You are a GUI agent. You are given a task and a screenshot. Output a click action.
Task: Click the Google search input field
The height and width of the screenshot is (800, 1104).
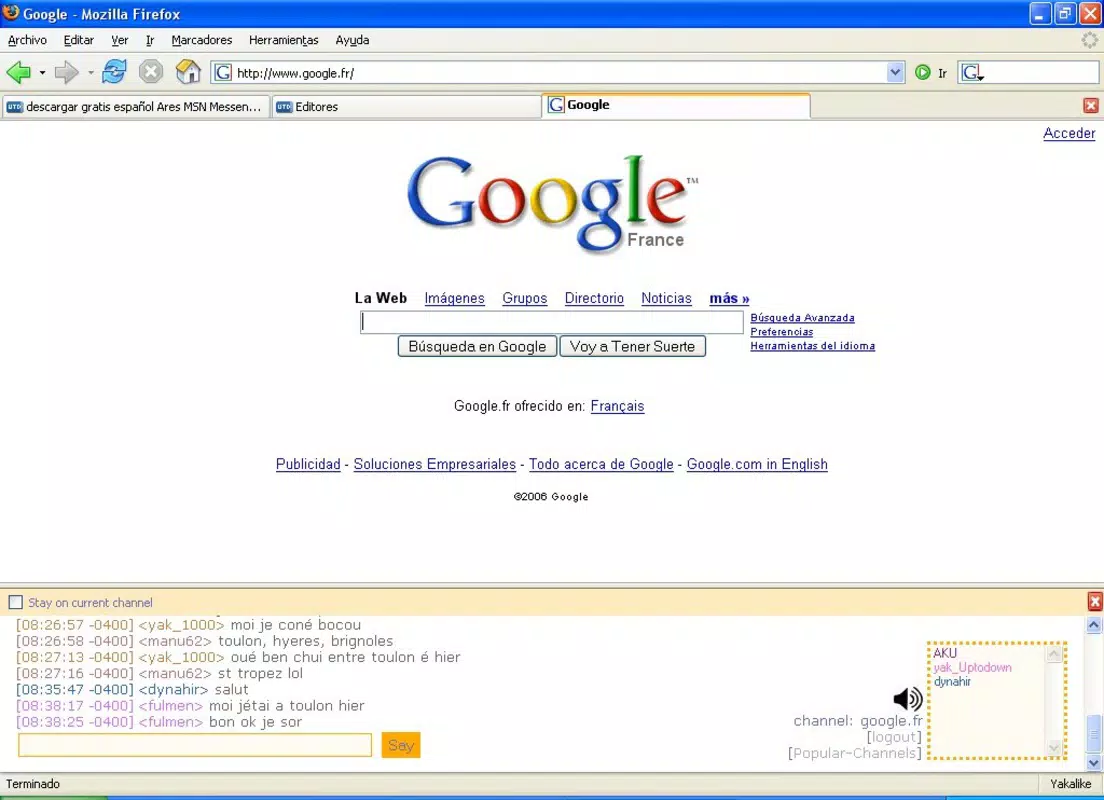(x=552, y=322)
